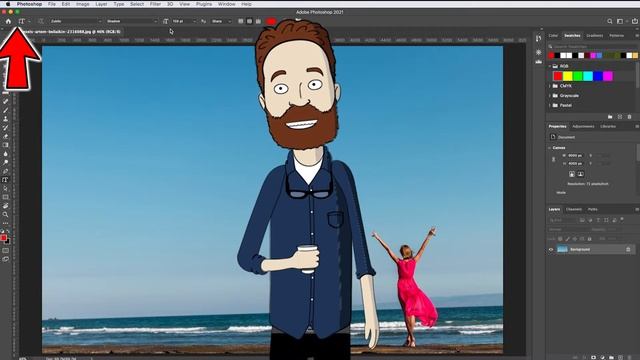This screenshot has height=360, width=640.
Task: Select the History Brush tool
Action: pyautogui.click(x=5, y=128)
